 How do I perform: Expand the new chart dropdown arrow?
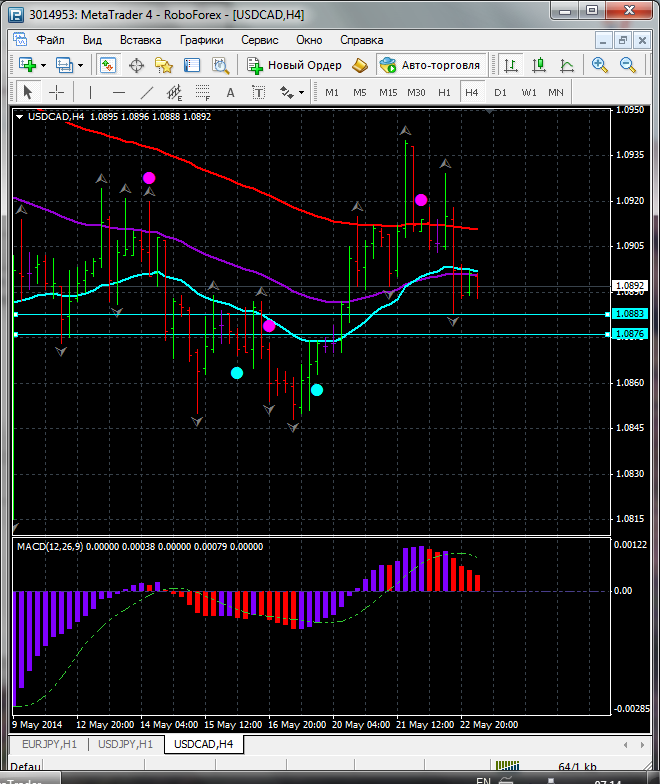44,65
